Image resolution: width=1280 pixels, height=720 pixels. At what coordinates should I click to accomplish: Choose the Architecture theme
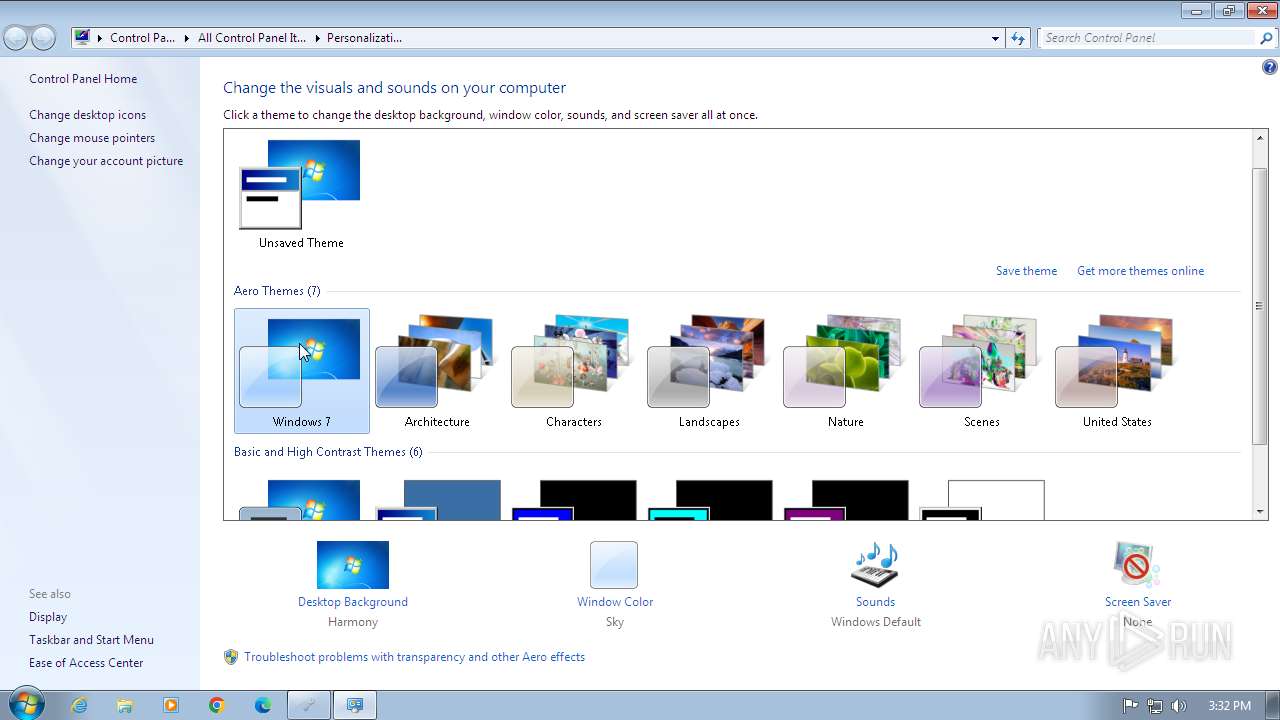click(x=437, y=371)
